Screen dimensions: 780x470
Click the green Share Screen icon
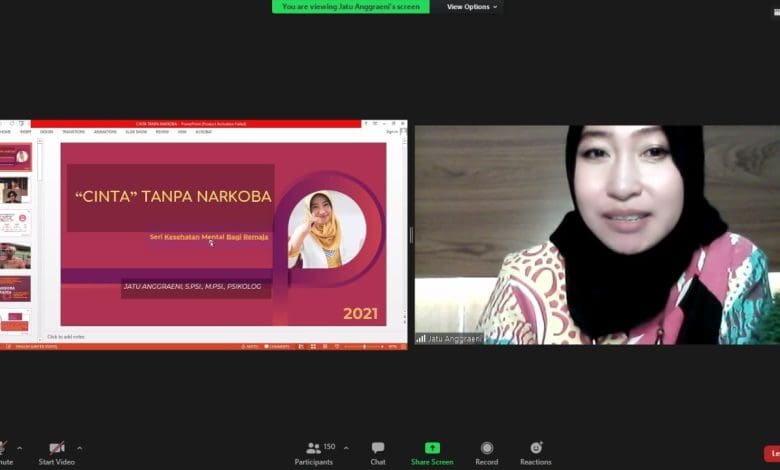point(432,448)
